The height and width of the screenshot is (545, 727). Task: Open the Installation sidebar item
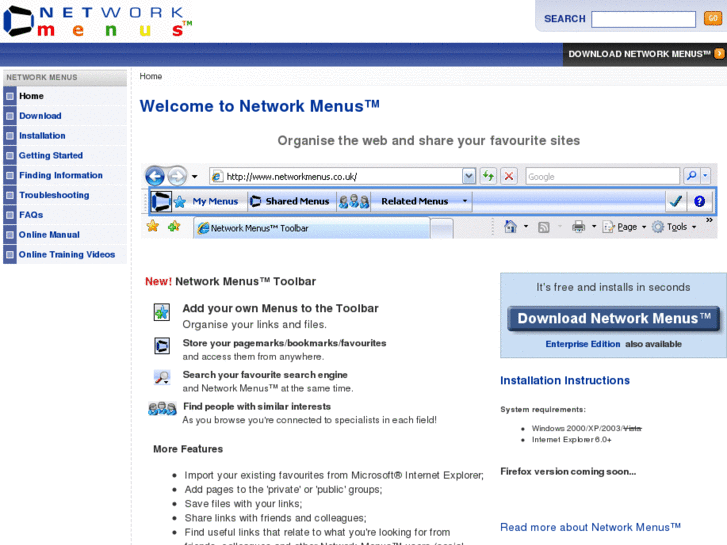pyautogui.click(x=42, y=136)
